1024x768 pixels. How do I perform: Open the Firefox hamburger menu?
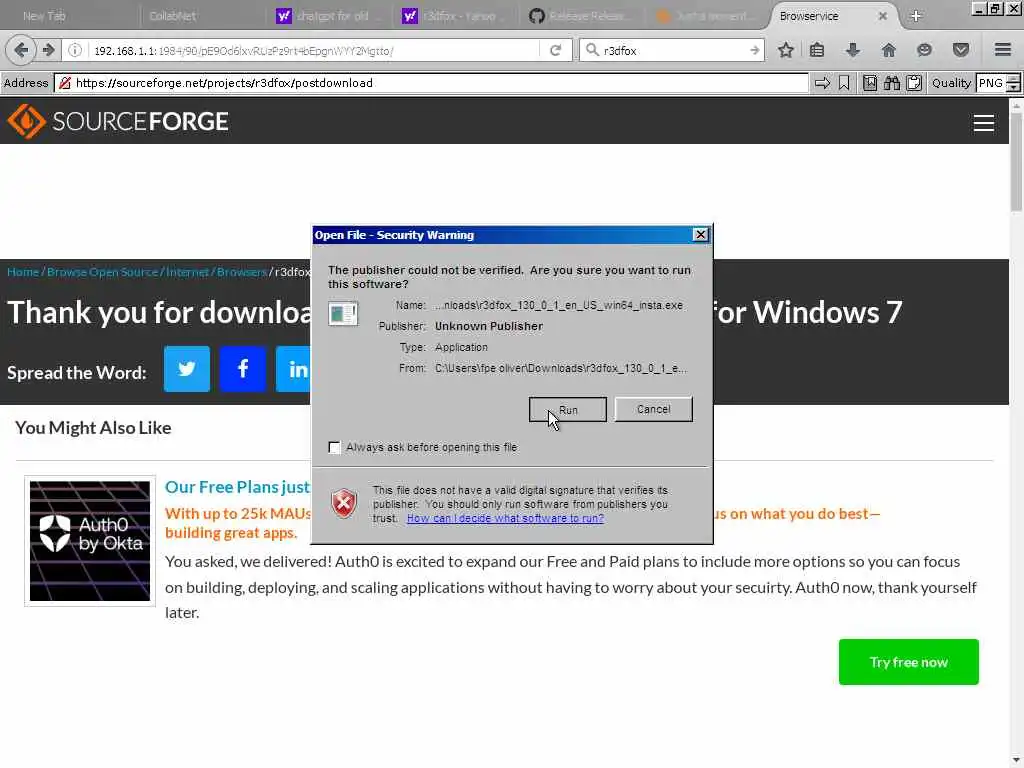1002,50
